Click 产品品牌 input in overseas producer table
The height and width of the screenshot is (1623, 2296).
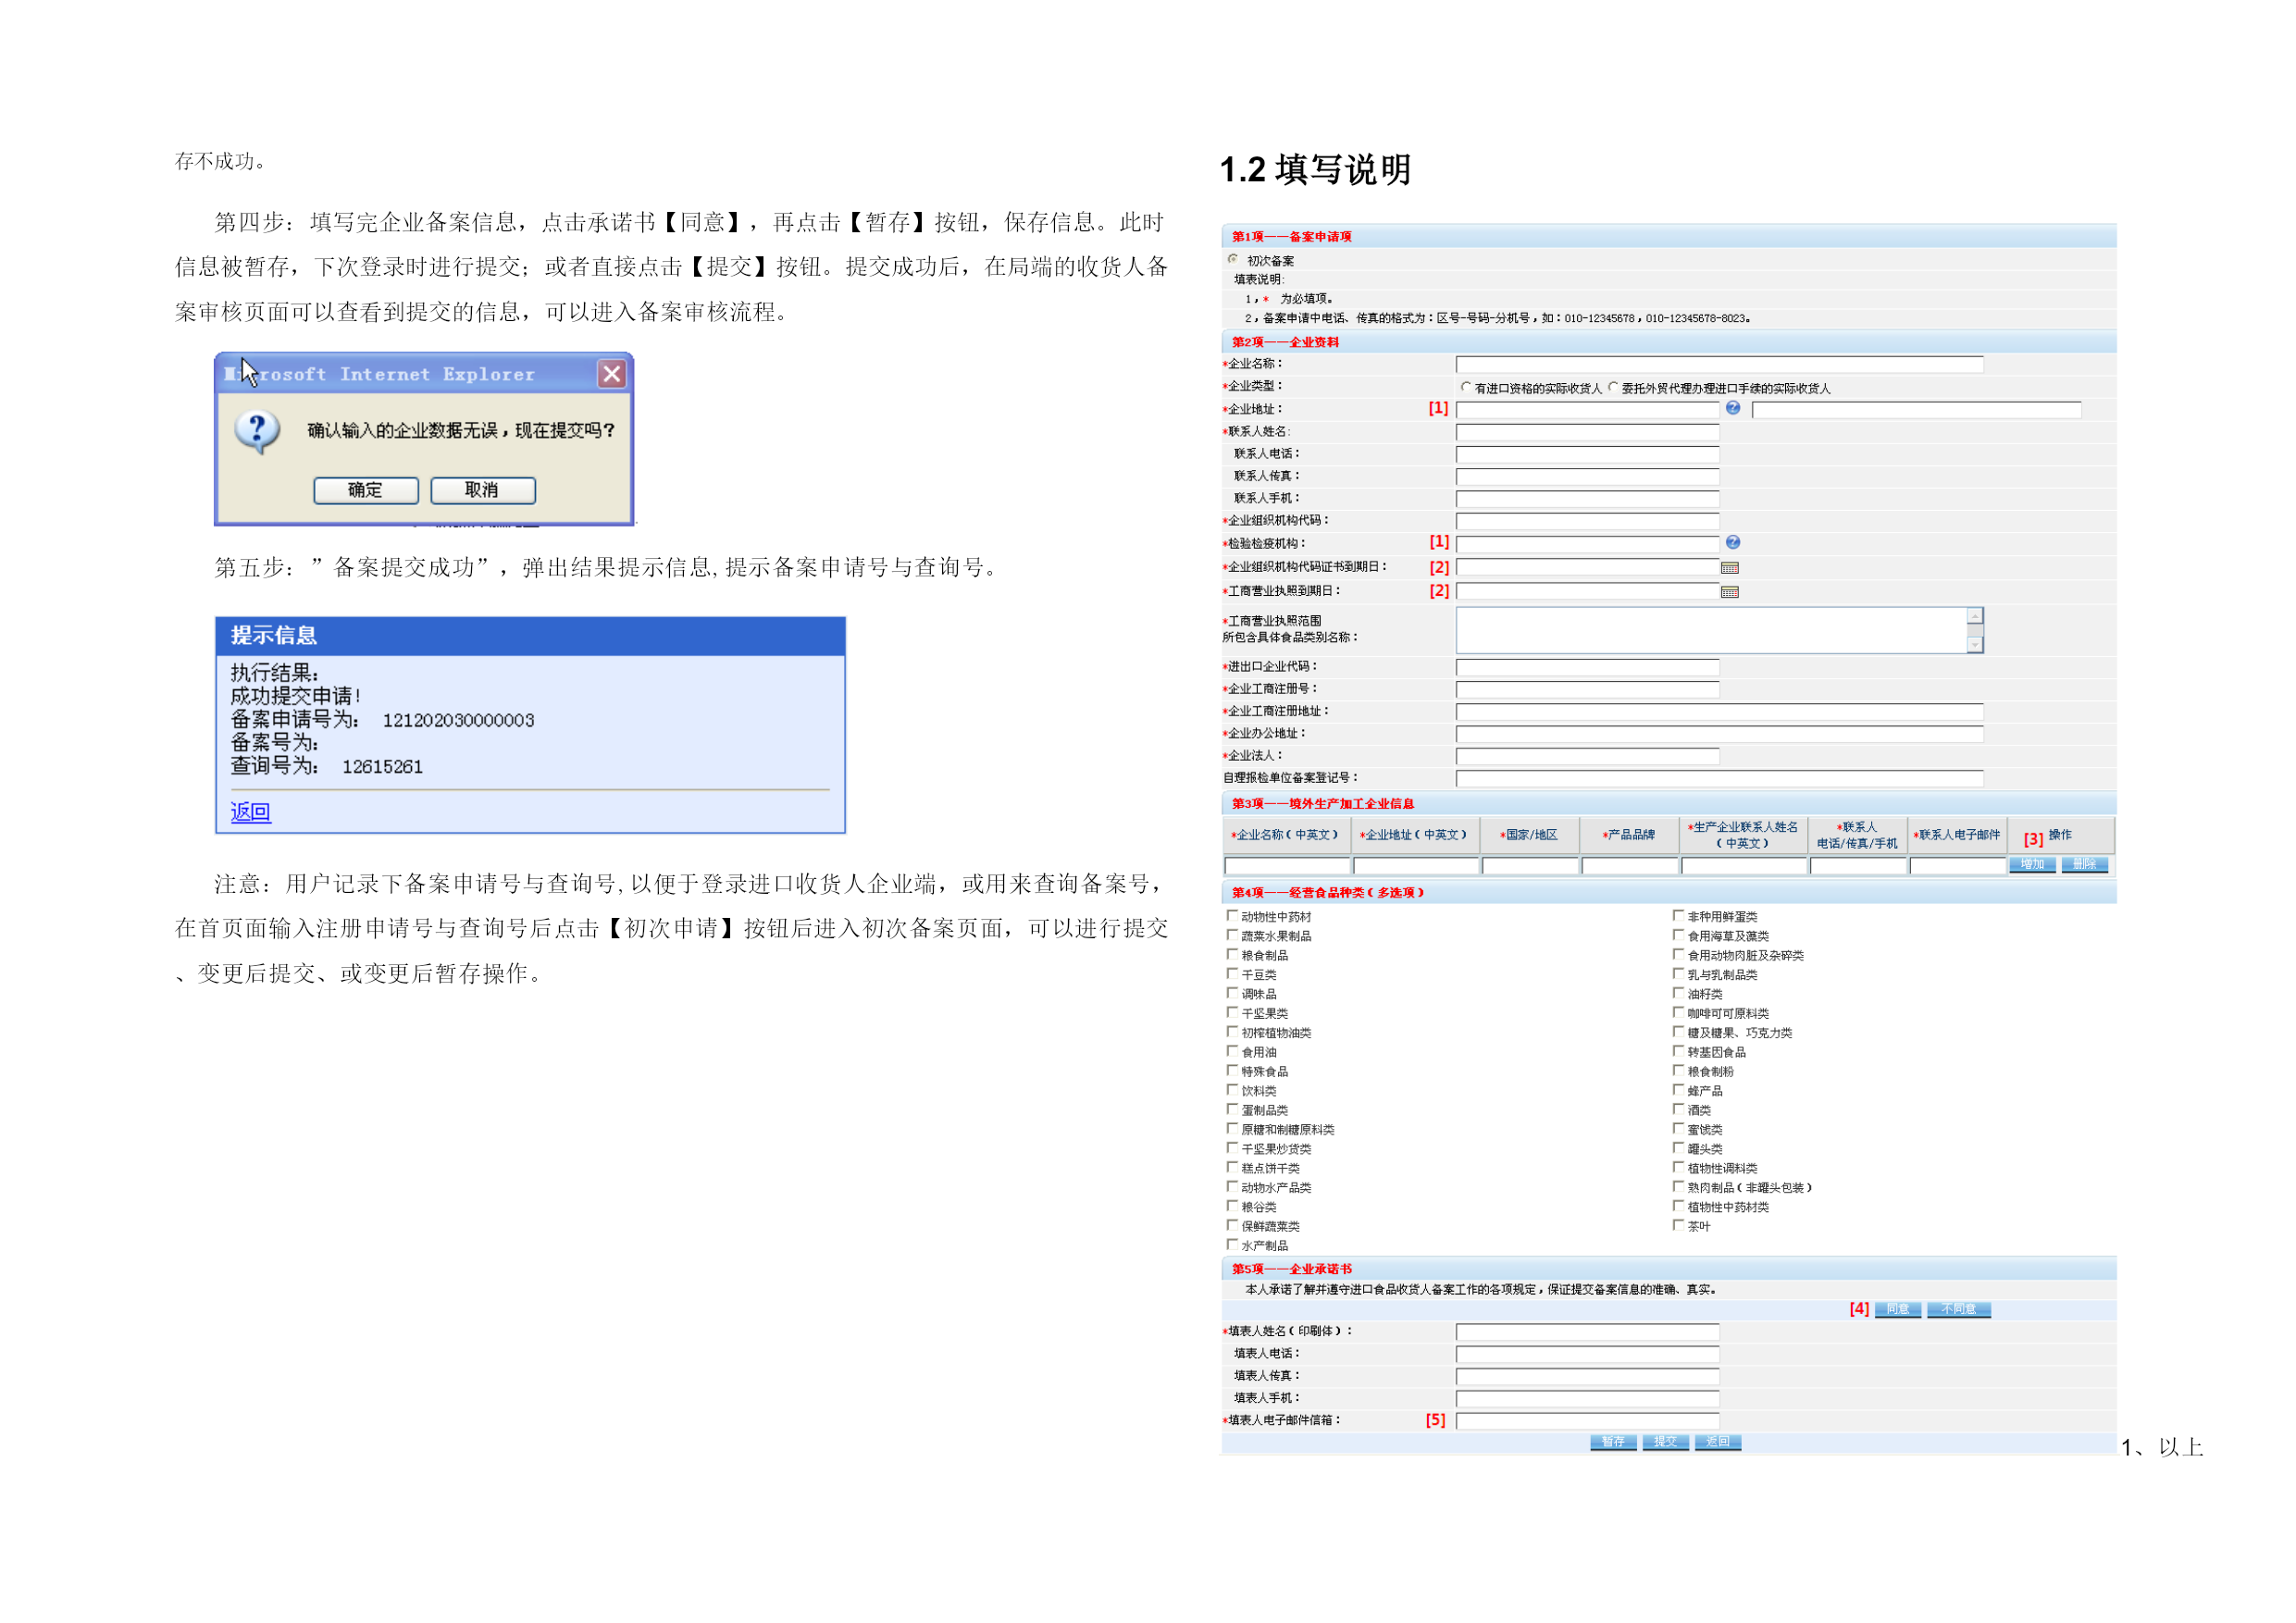[x=1630, y=866]
